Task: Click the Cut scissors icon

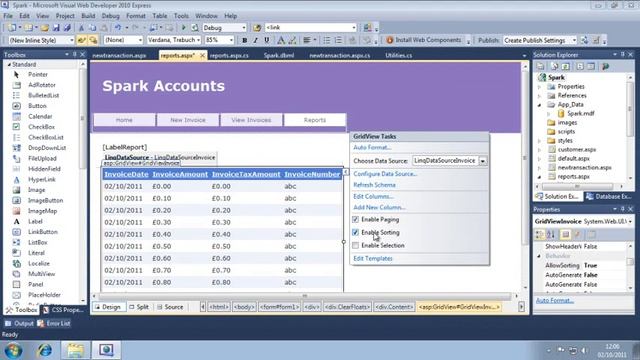Action: [x=81, y=28]
